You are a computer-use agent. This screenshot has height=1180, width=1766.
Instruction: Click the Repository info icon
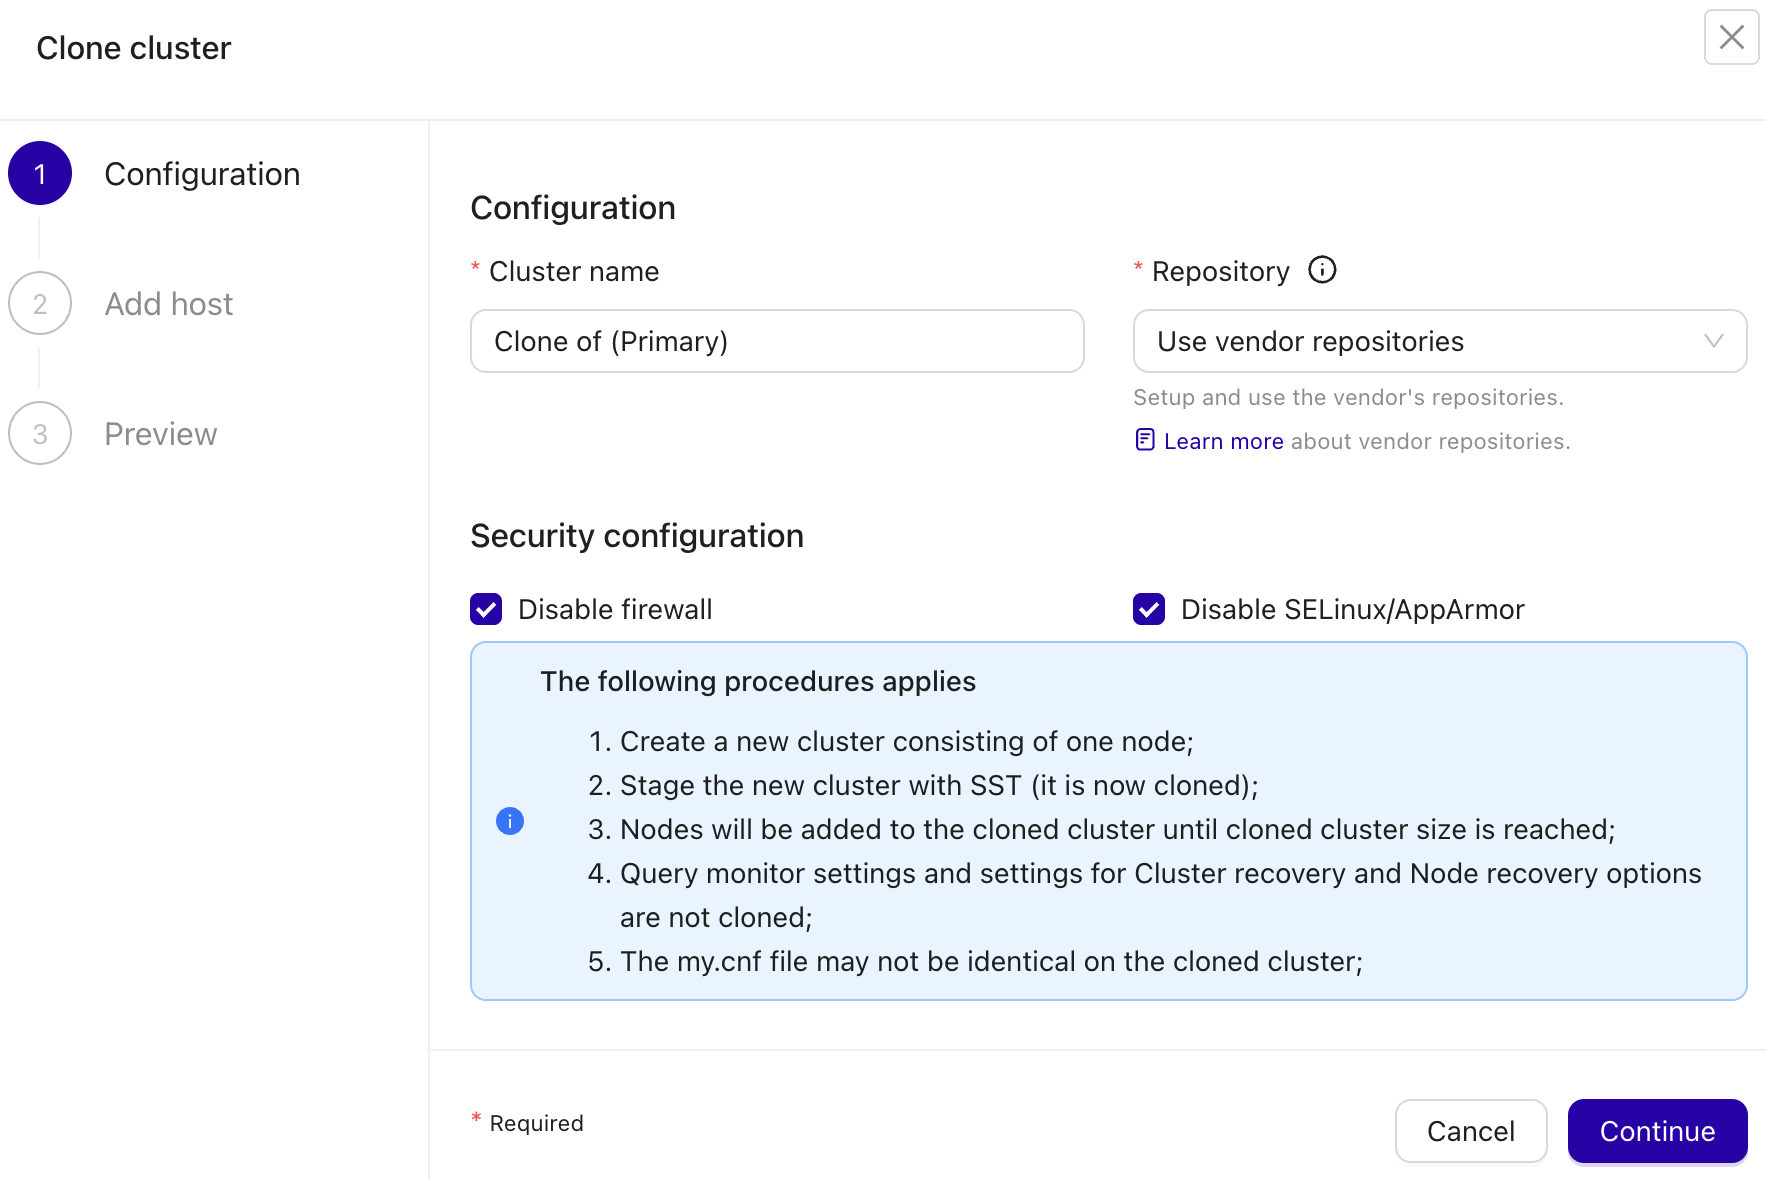[1322, 270]
